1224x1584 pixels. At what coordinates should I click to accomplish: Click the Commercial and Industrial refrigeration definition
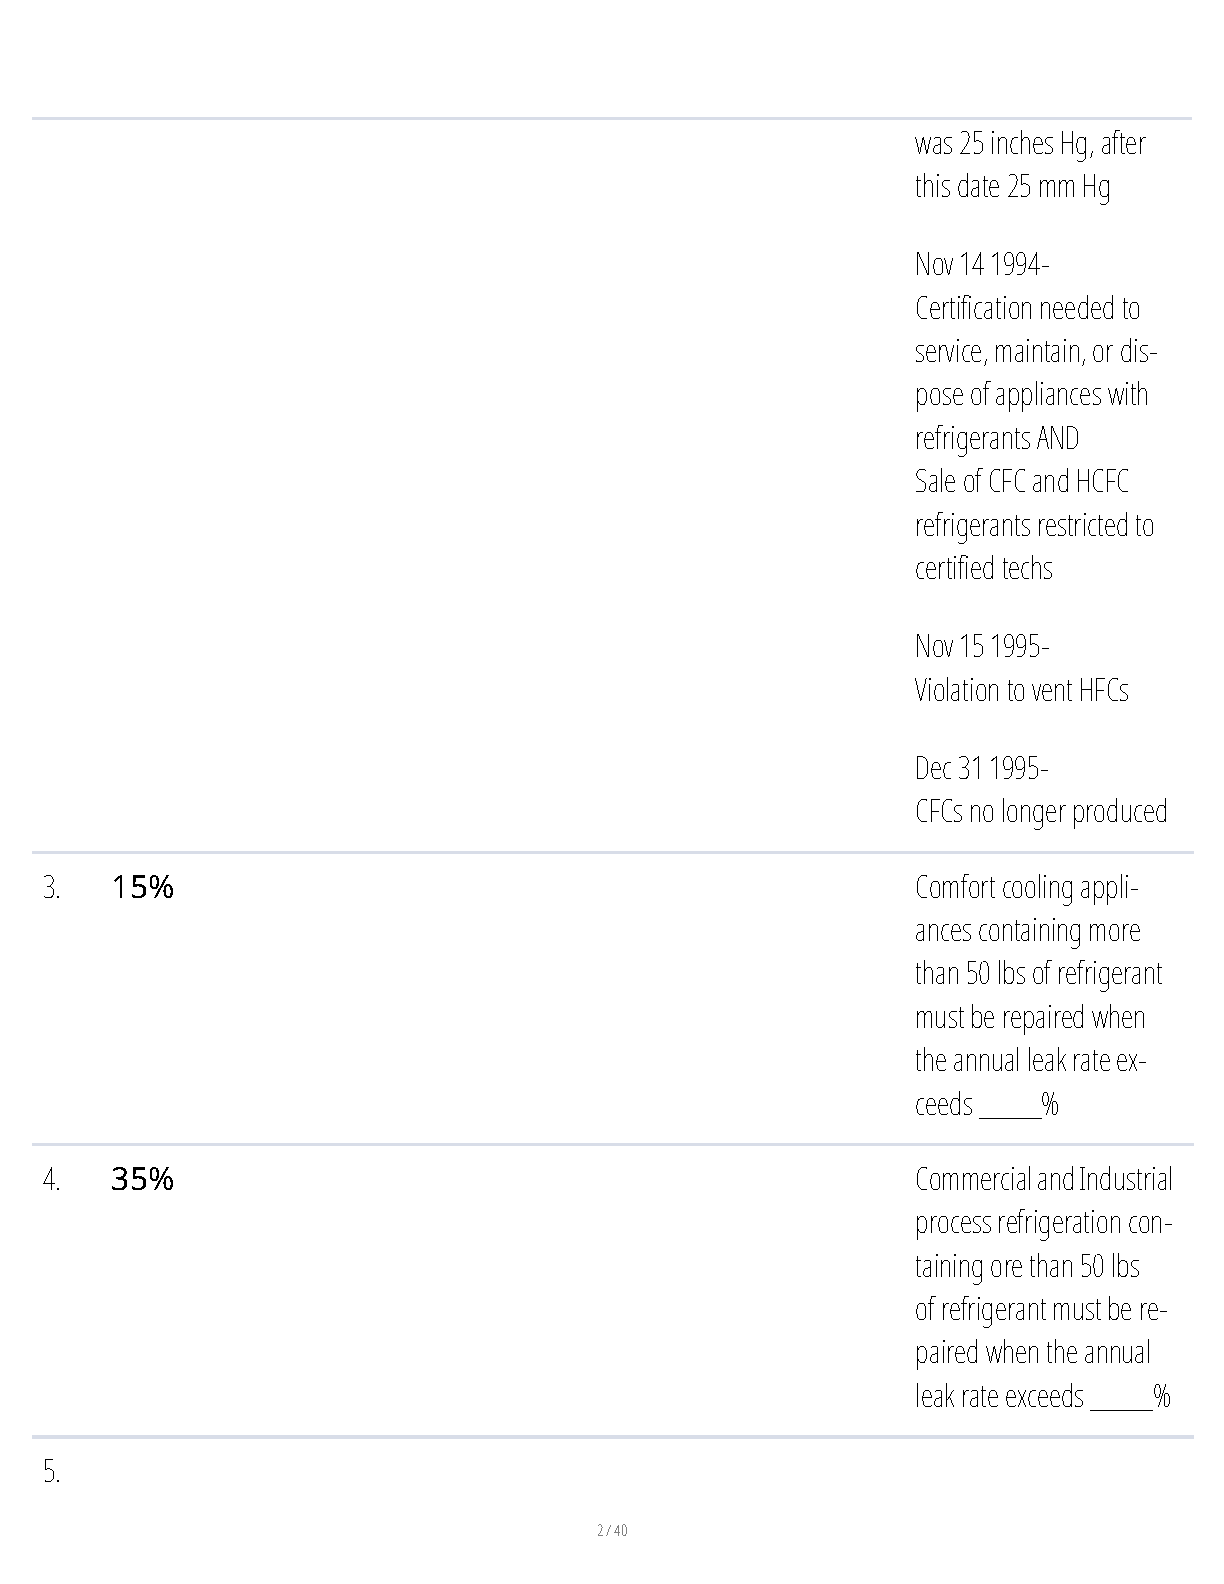(x=1044, y=1287)
